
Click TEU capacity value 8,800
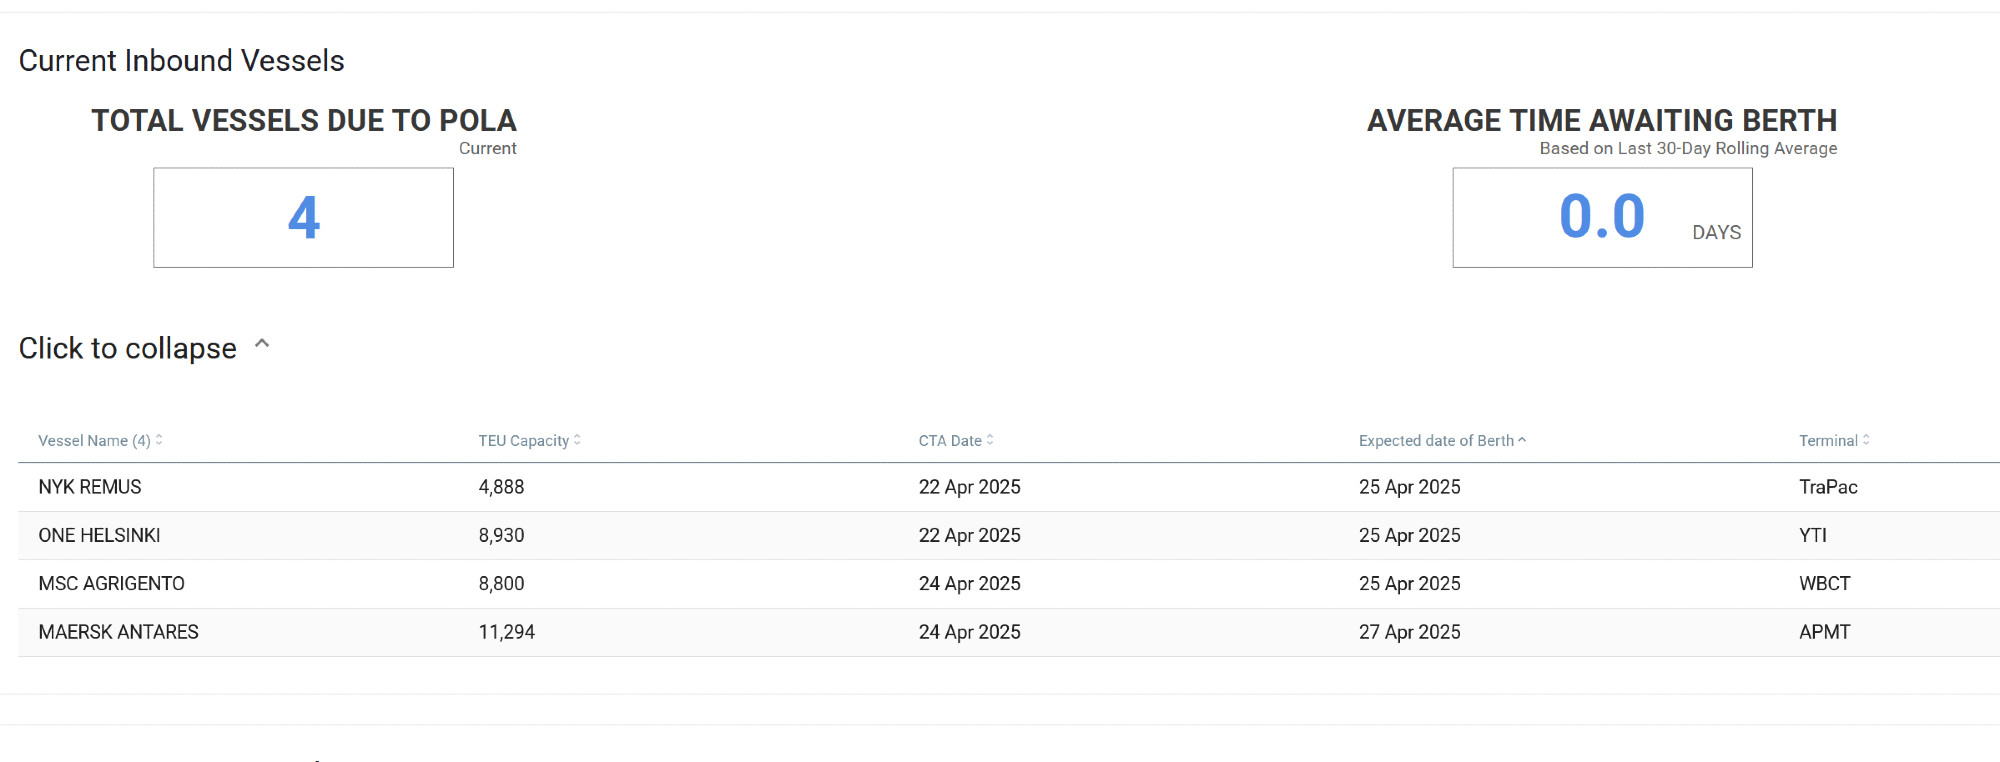[x=501, y=584]
